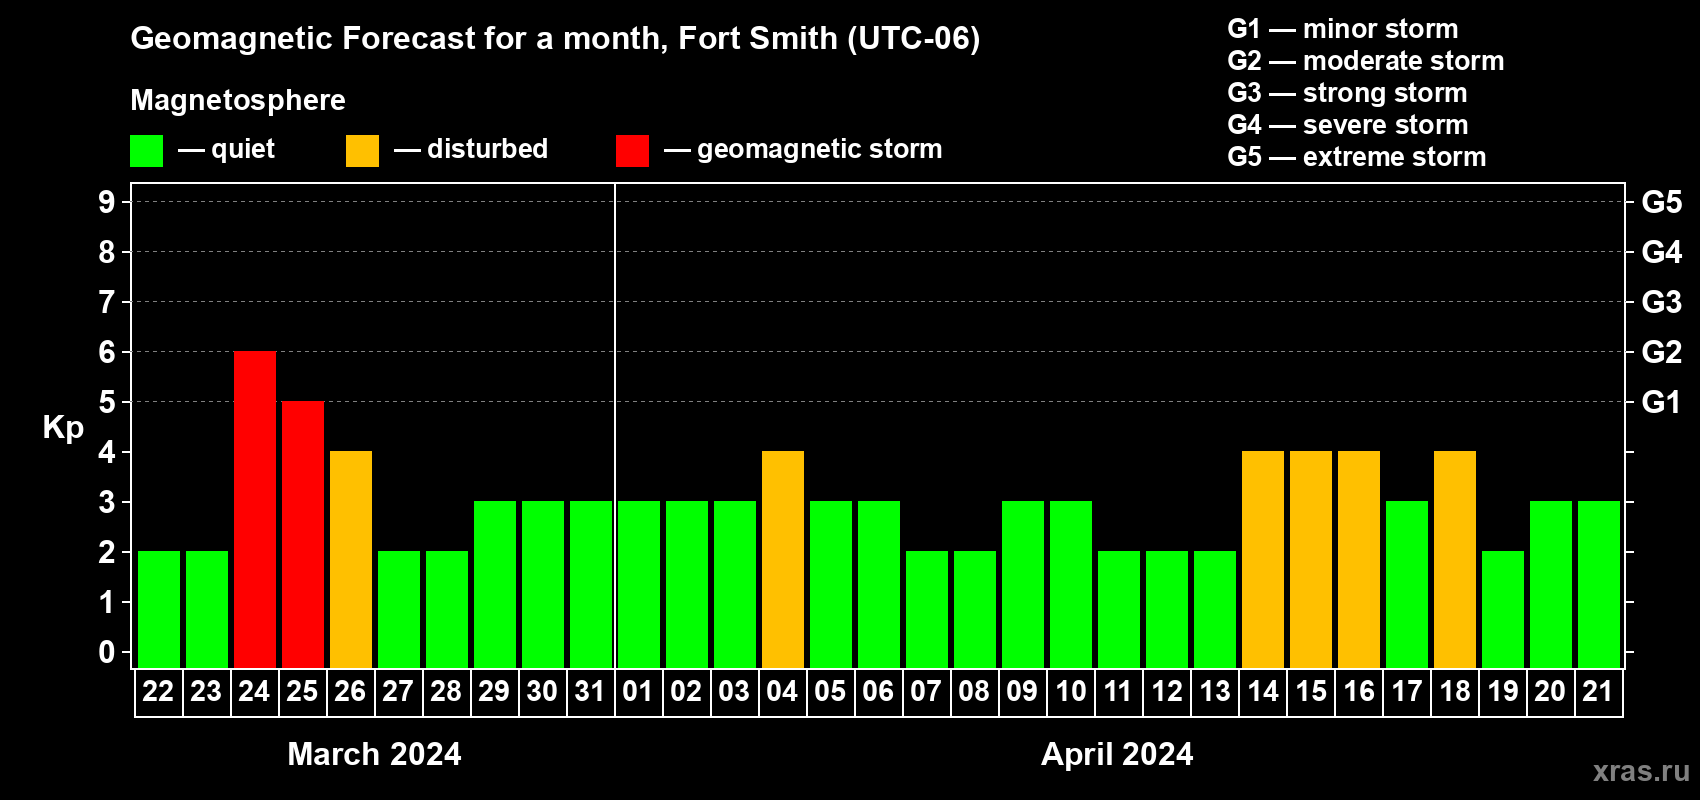Click the G4 label on right axis
1700x800 pixels.
(1661, 252)
